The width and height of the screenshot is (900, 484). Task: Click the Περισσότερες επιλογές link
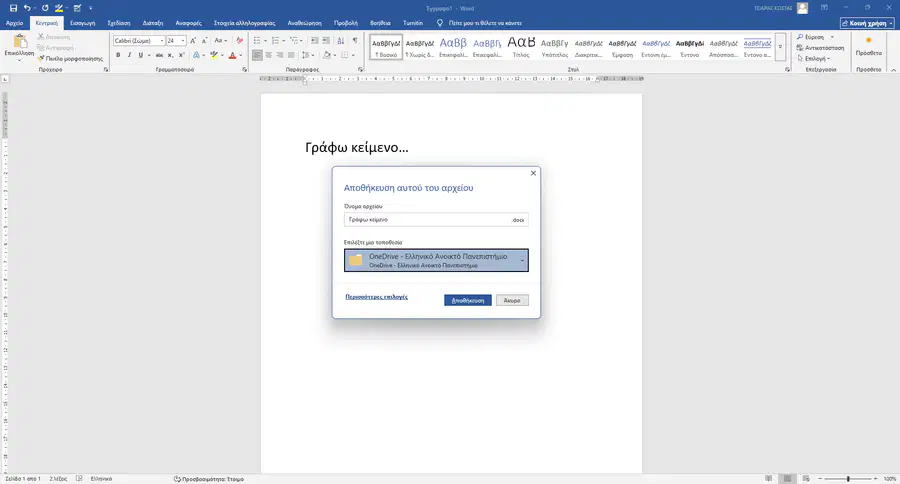[x=377, y=297]
